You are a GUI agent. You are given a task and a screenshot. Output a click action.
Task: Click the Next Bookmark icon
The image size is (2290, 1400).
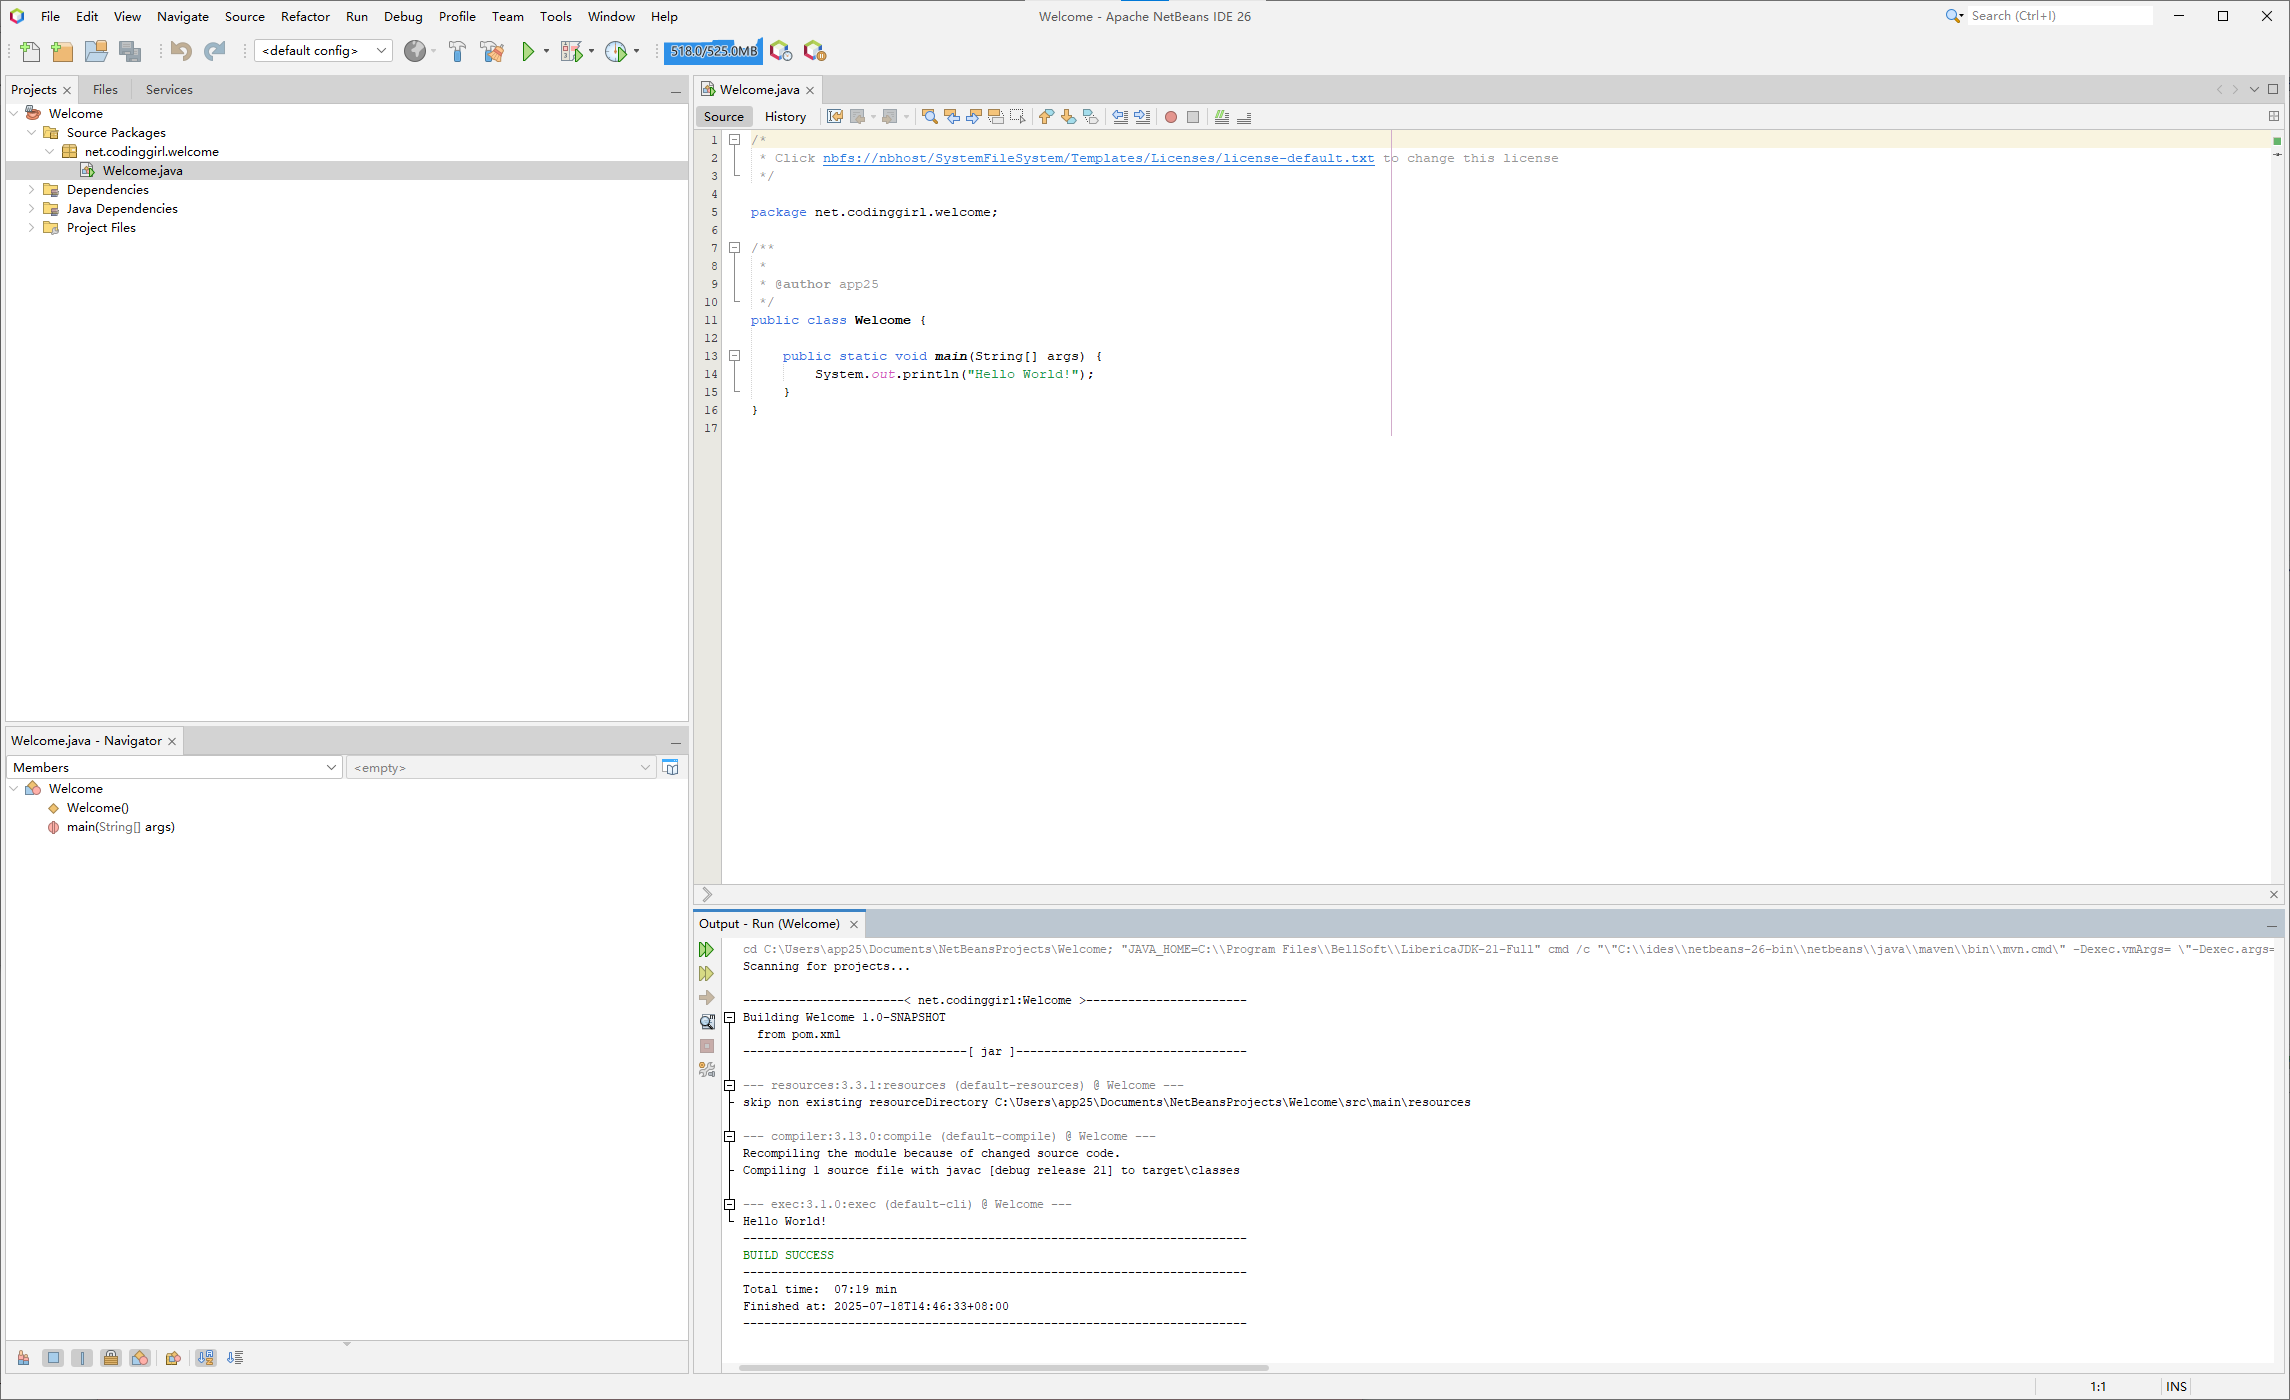[x=1068, y=117]
